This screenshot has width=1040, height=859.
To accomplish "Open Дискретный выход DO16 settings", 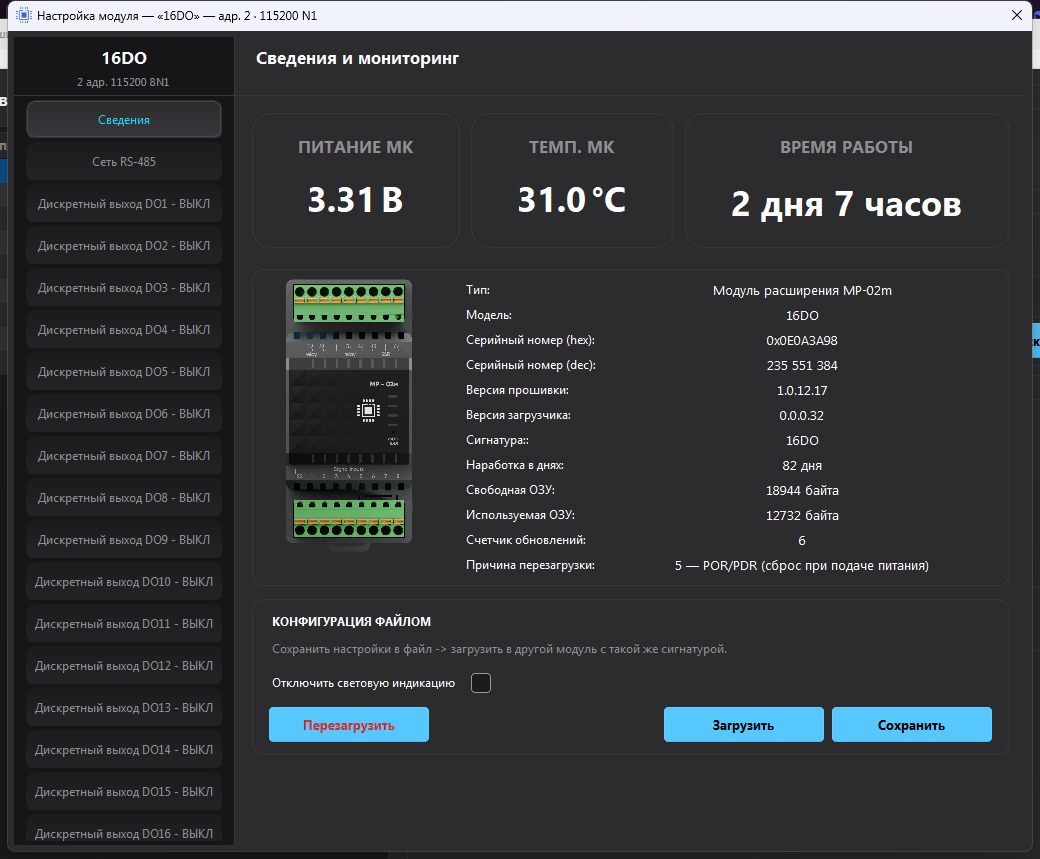I will (x=124, y=830).
